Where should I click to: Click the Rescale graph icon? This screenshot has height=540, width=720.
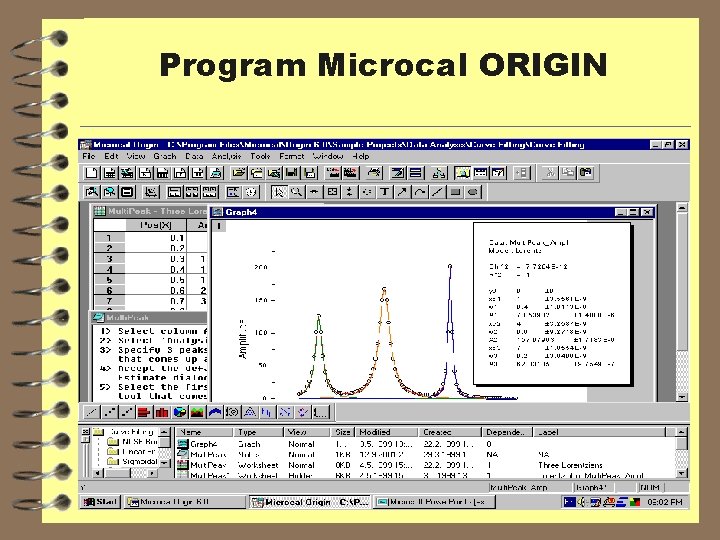point(151,192)
